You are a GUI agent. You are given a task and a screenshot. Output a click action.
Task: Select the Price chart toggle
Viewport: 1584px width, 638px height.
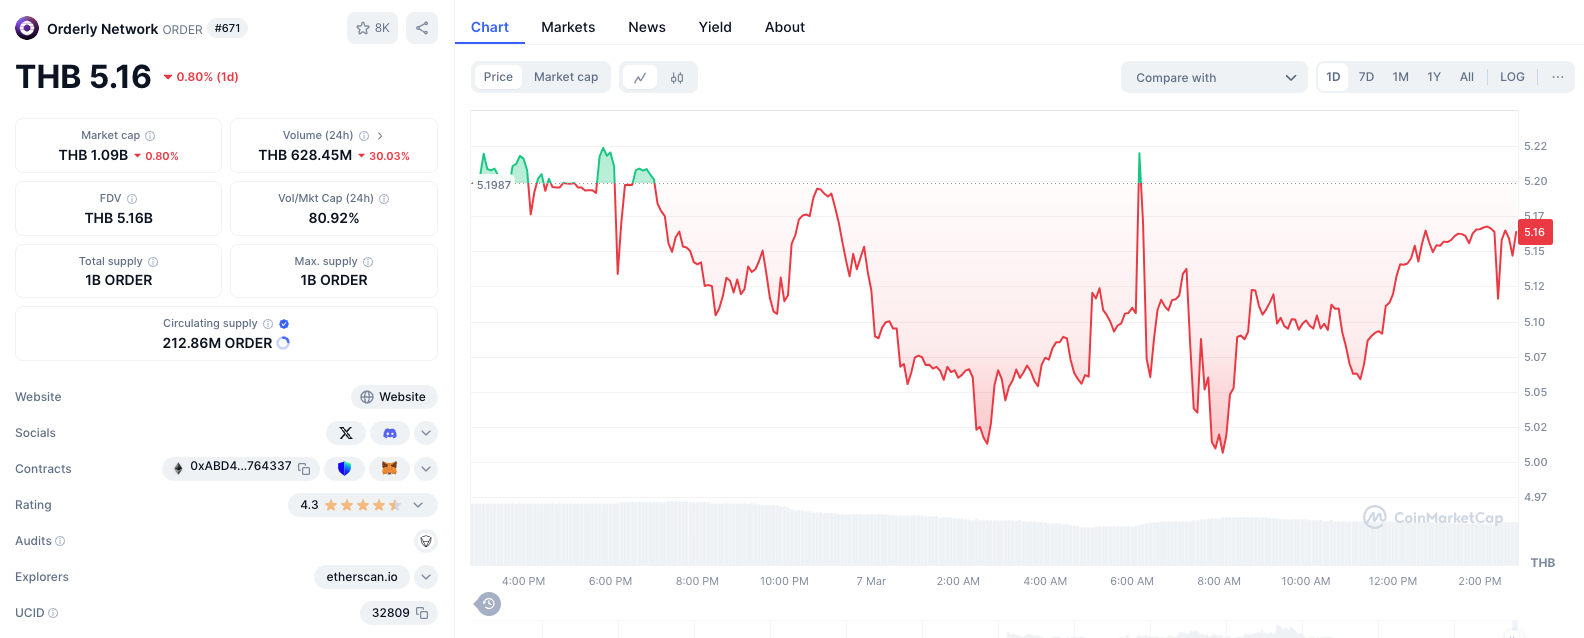point(498,77)
